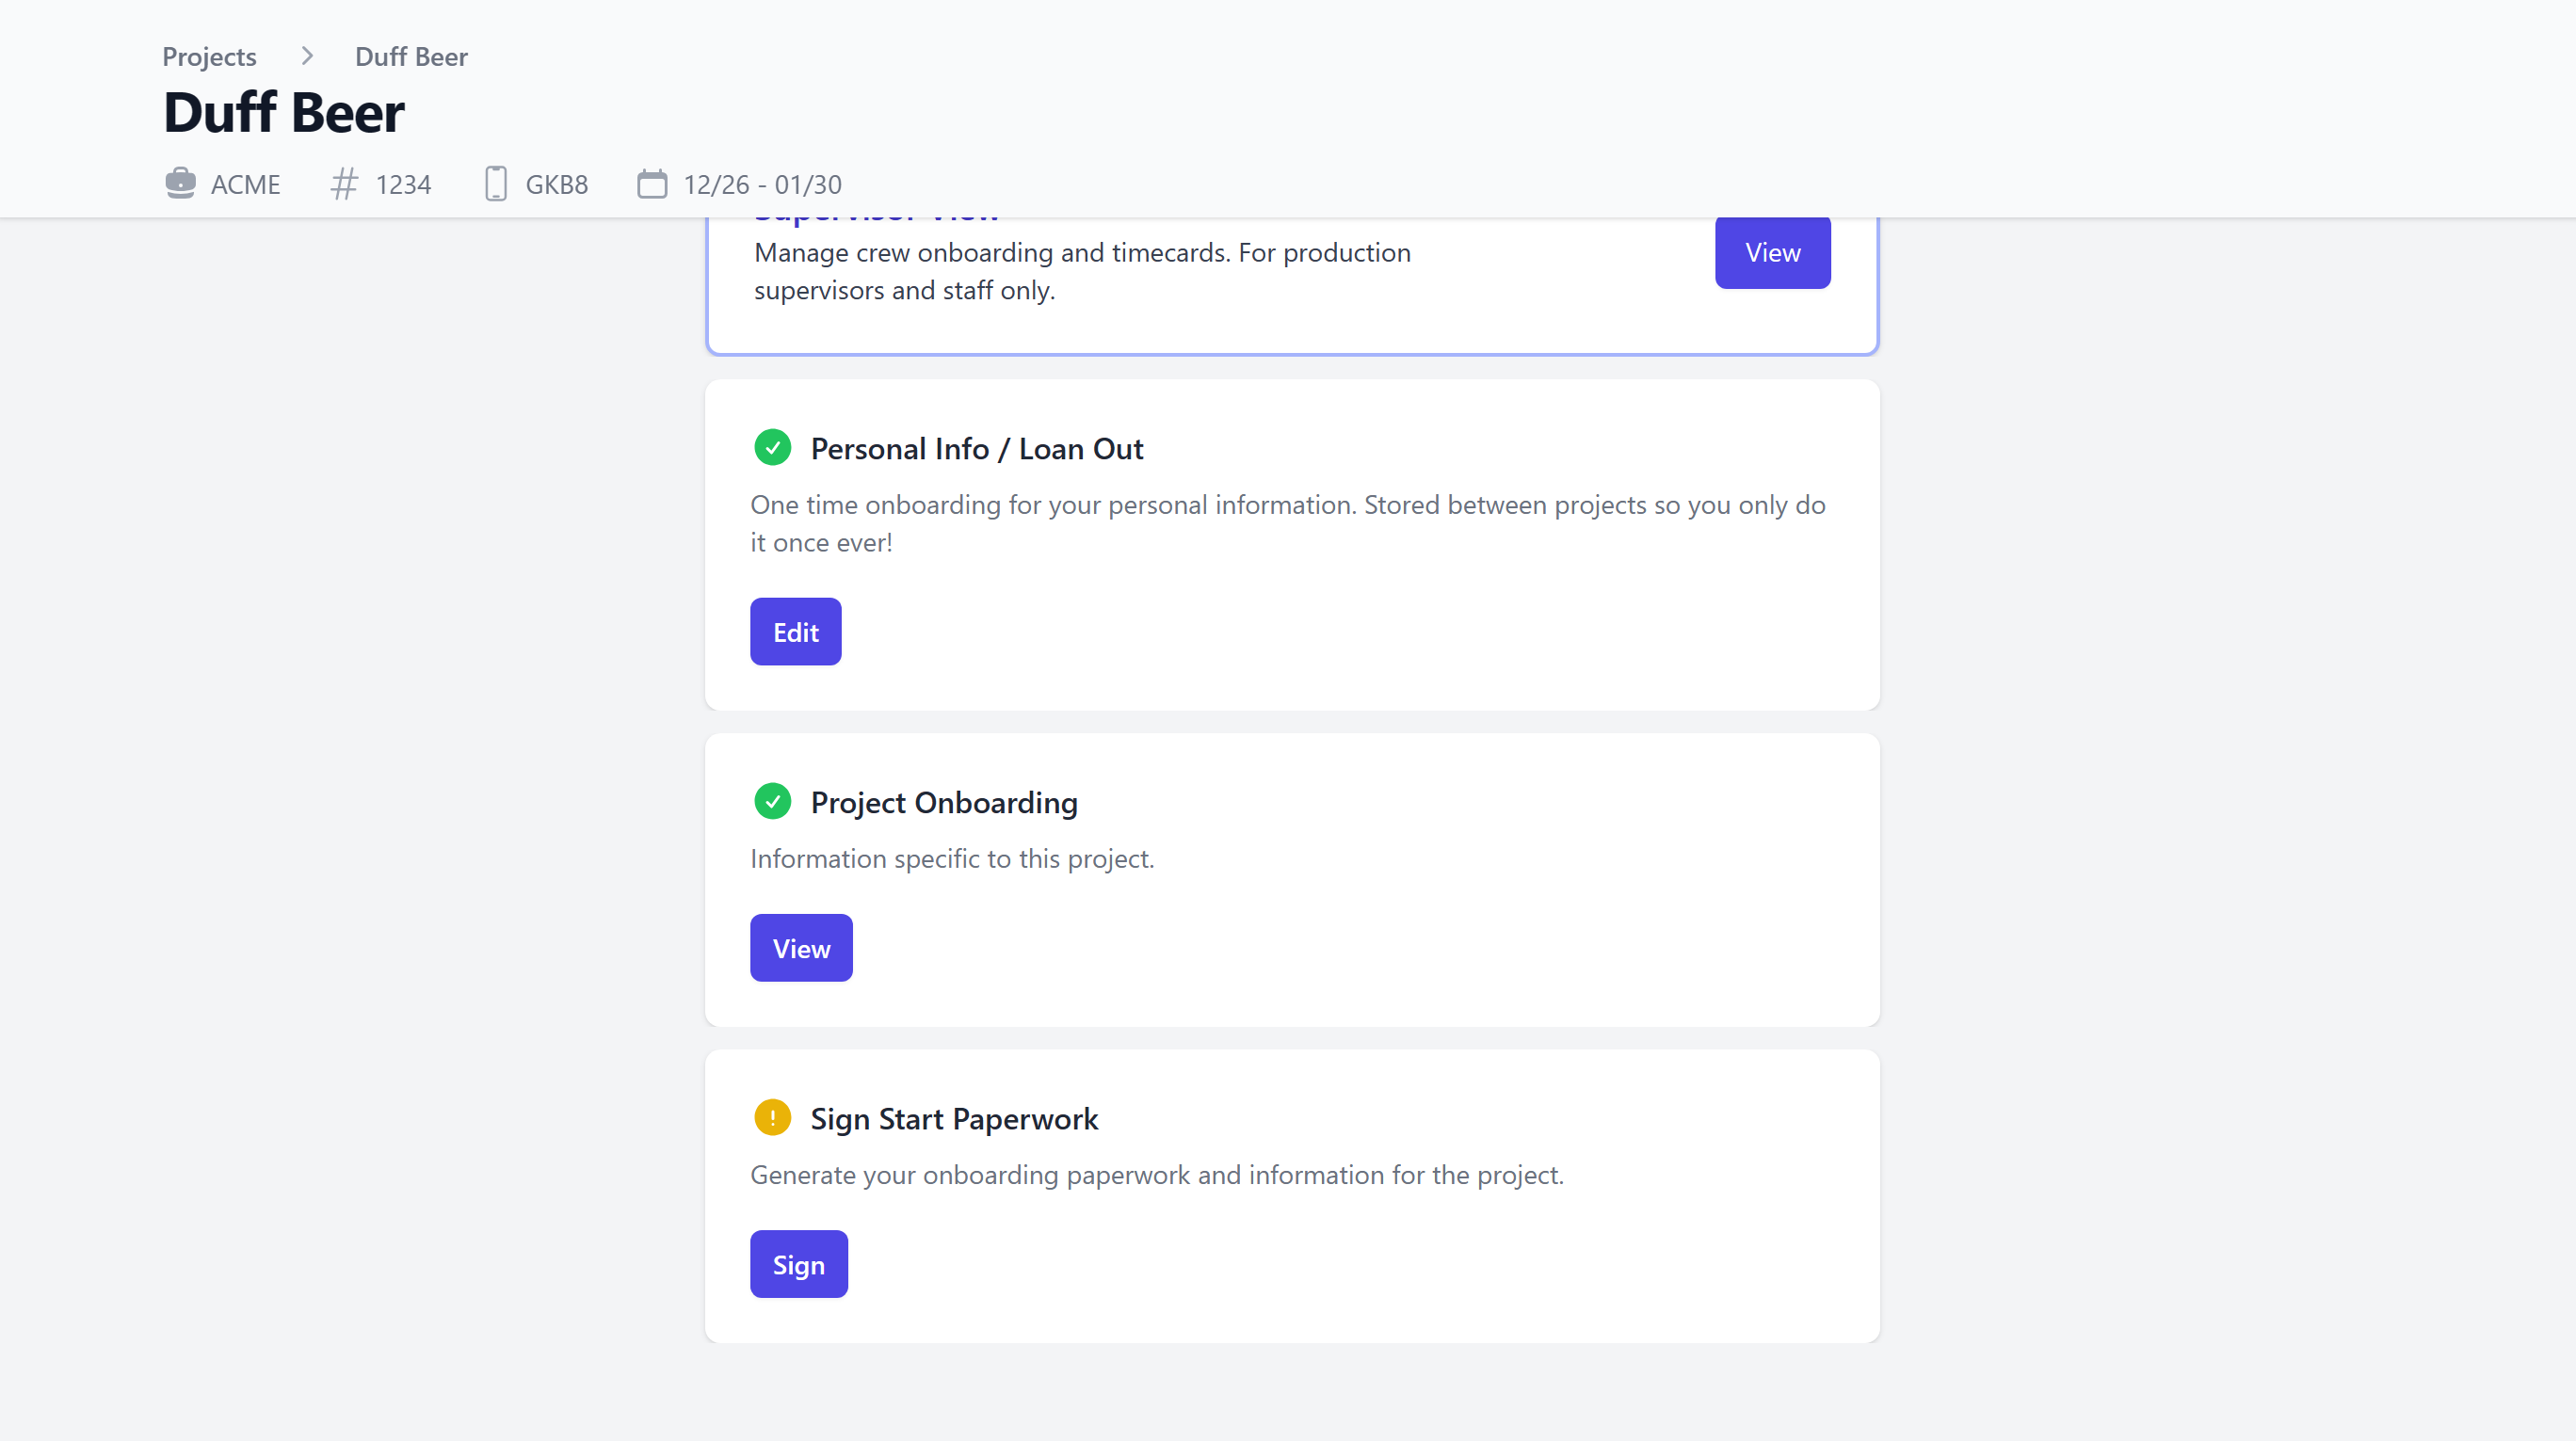Select the Duff Beer page title
This screenshot has height=1441, width=2576.
pyautogui.click(x=284, y=112)
